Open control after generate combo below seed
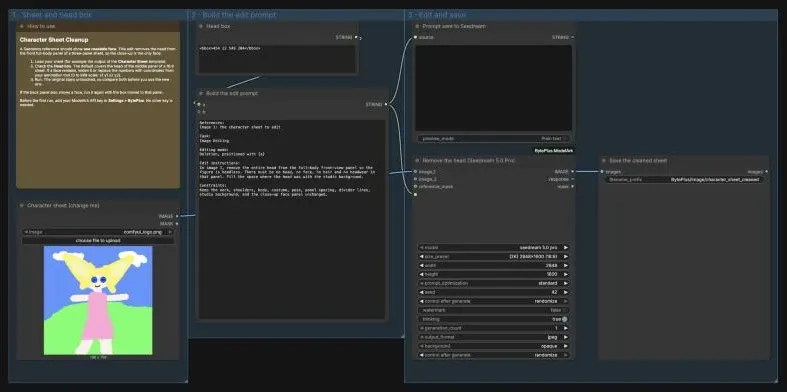Image resolution: width=787 pixels, height=392 pixels. point(493,301)
